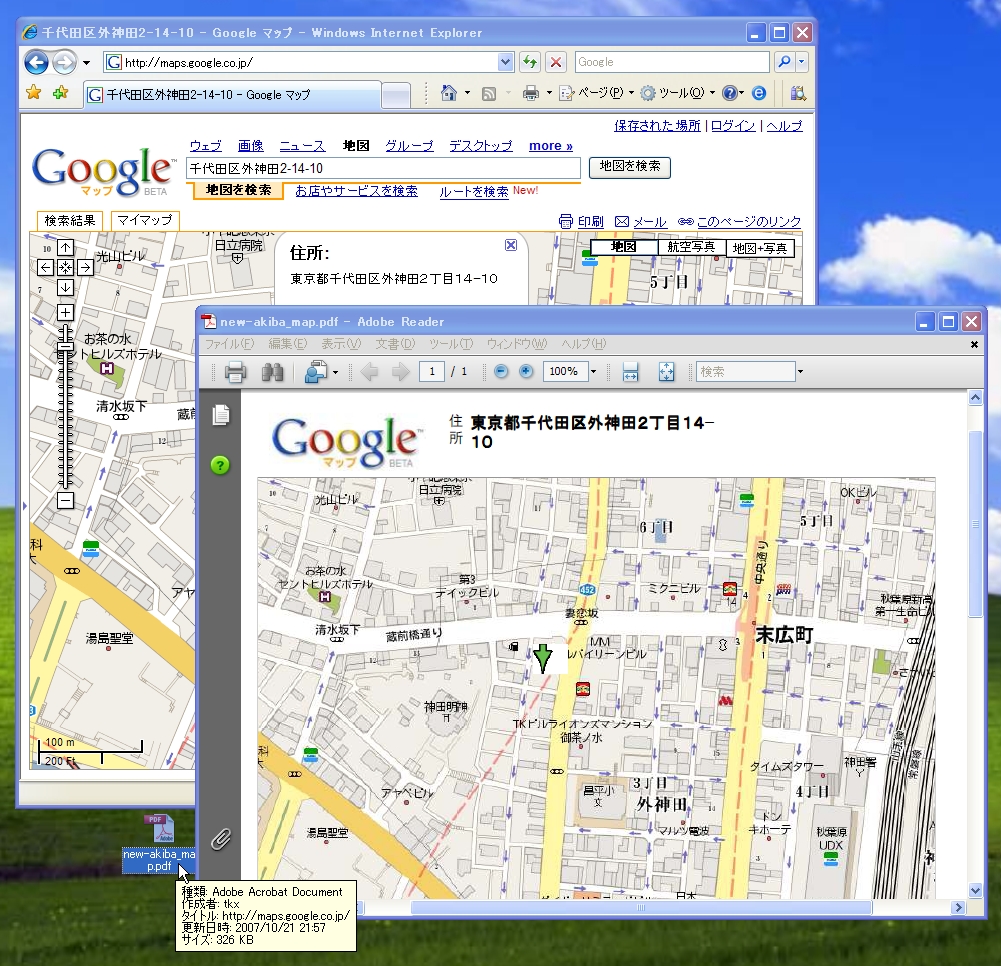Screen dimensions: 1001x966
Task: Click the map return-to-center button
Action: (65, 268)
